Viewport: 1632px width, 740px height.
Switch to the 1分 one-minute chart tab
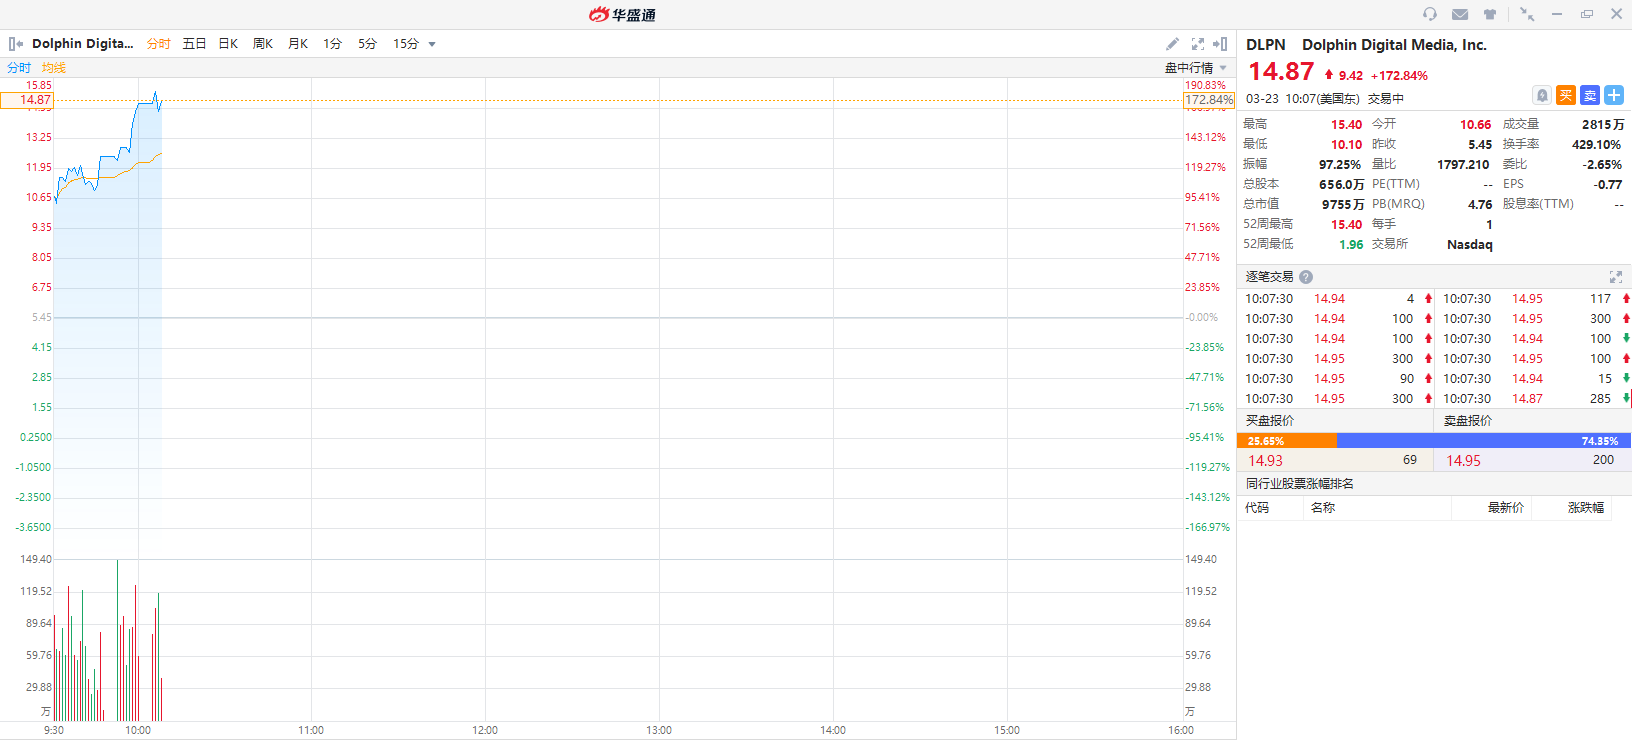[332, 44]
